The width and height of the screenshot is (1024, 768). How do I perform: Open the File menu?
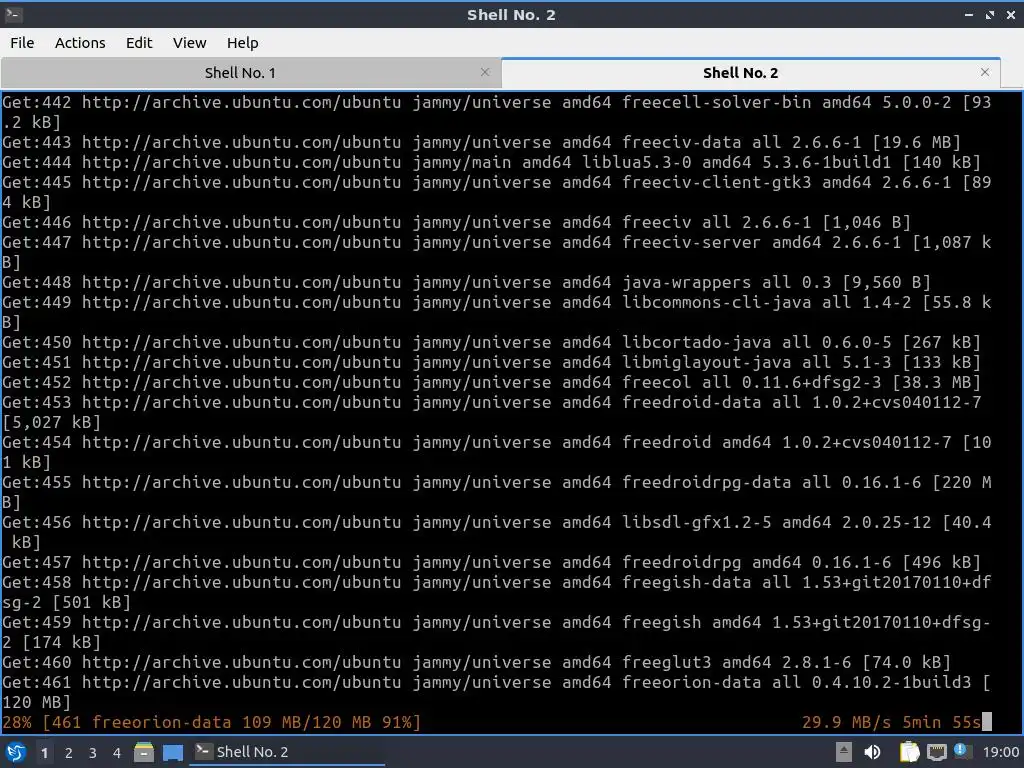tap(22, 42)
